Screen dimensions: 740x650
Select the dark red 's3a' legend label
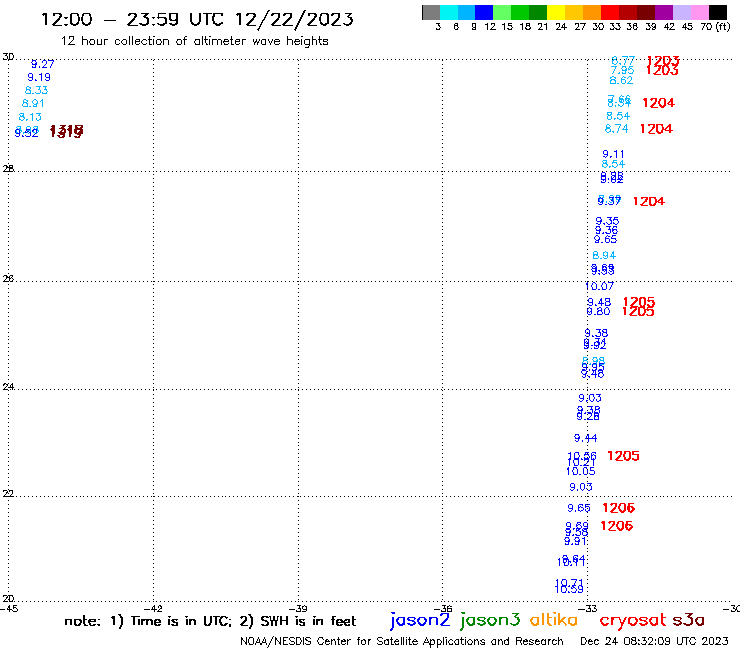(x=689, y=620)
